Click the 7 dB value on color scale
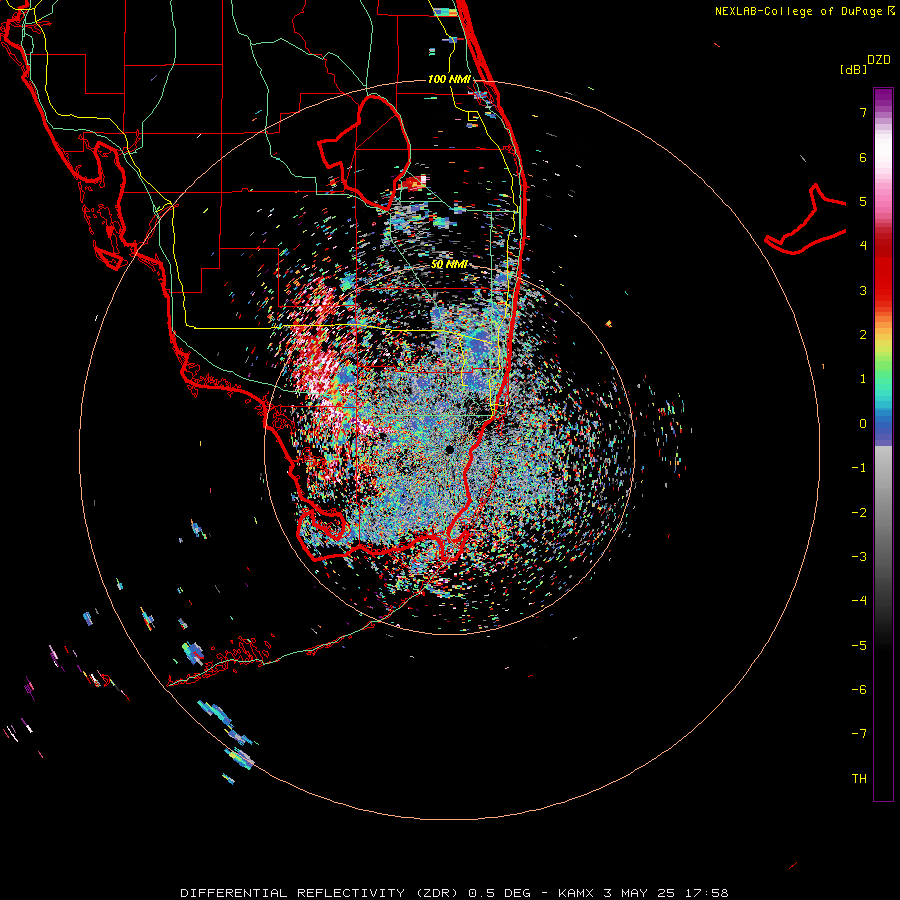The image size is (900, 900). pos(863,112)
